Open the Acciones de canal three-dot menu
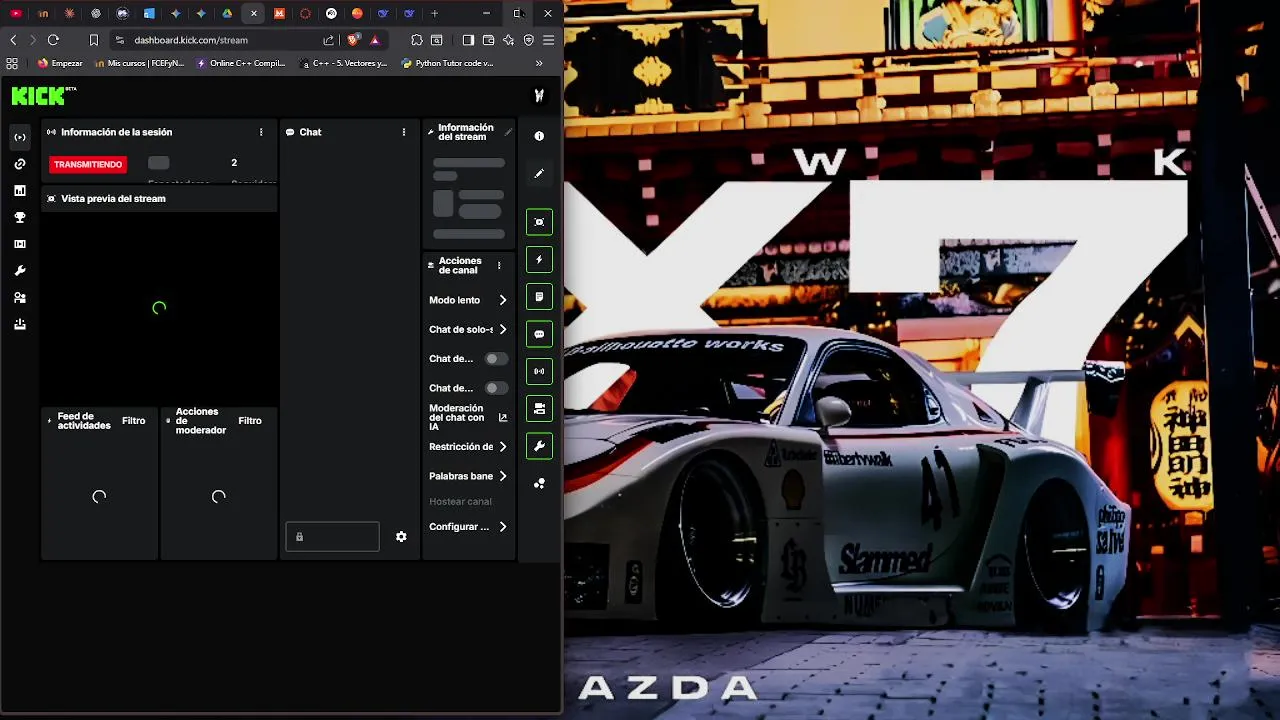 pyautogui.click(x=499, y=266)
